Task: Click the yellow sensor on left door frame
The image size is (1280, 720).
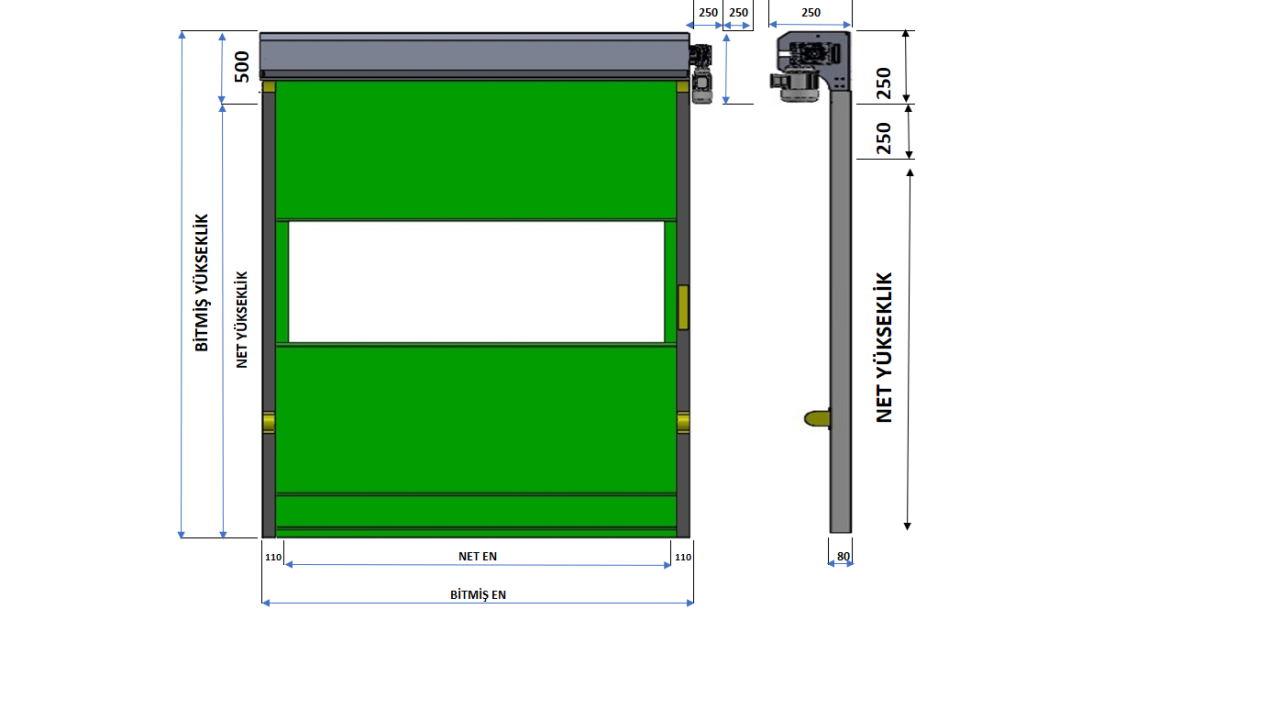Action: coord(268,422)
